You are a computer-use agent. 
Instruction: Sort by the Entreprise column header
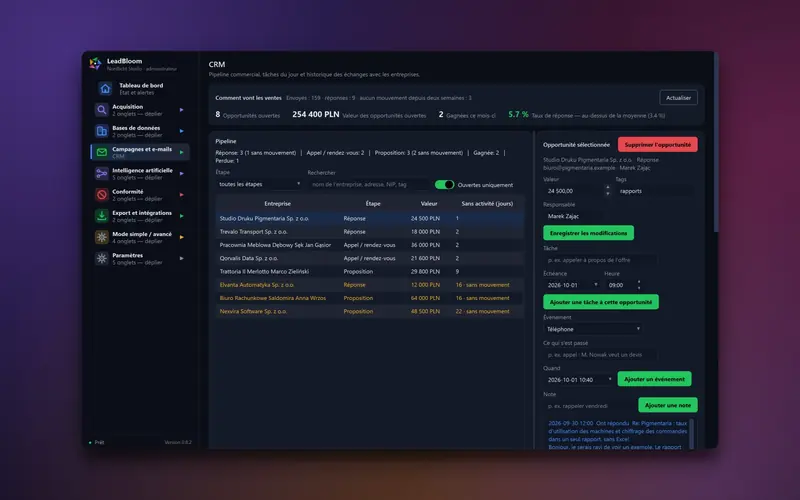pos(278,204)
